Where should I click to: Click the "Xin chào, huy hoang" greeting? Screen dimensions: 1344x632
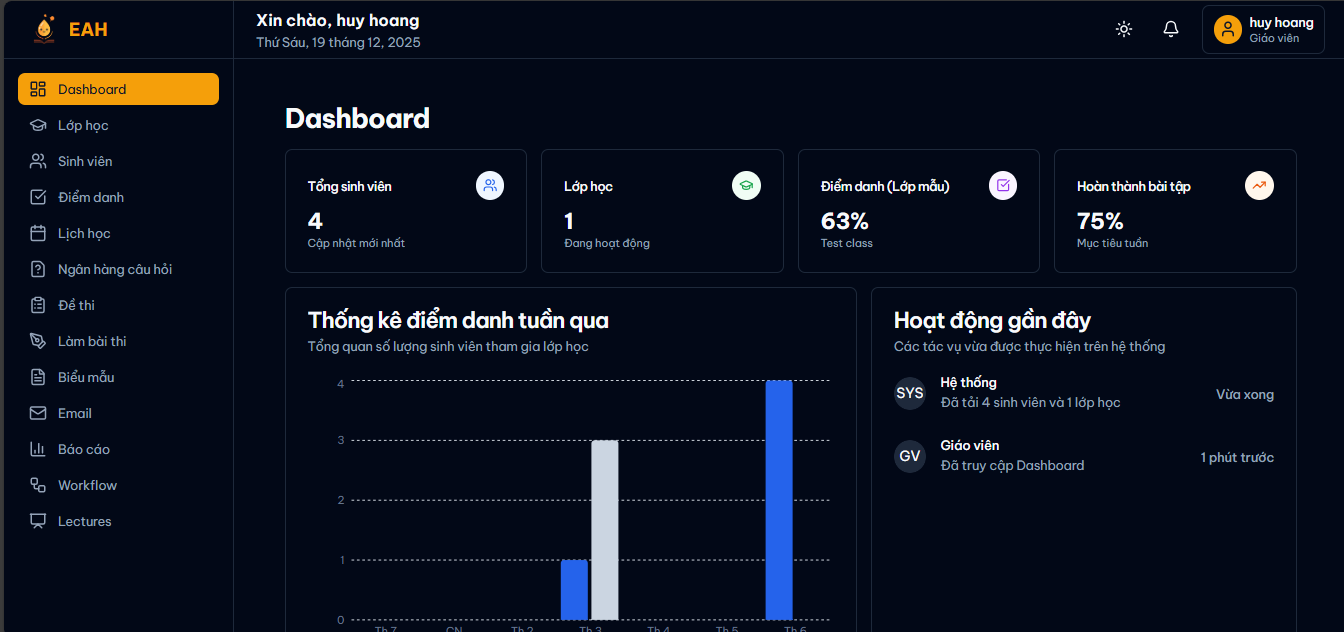[338, 20]
